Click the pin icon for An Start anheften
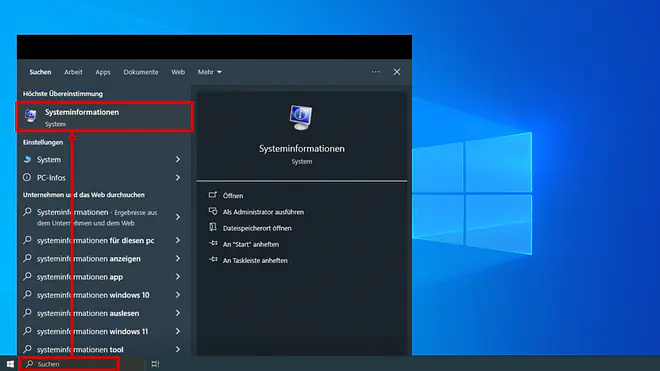This screenshot has height=371, width=660. [213, 243]
